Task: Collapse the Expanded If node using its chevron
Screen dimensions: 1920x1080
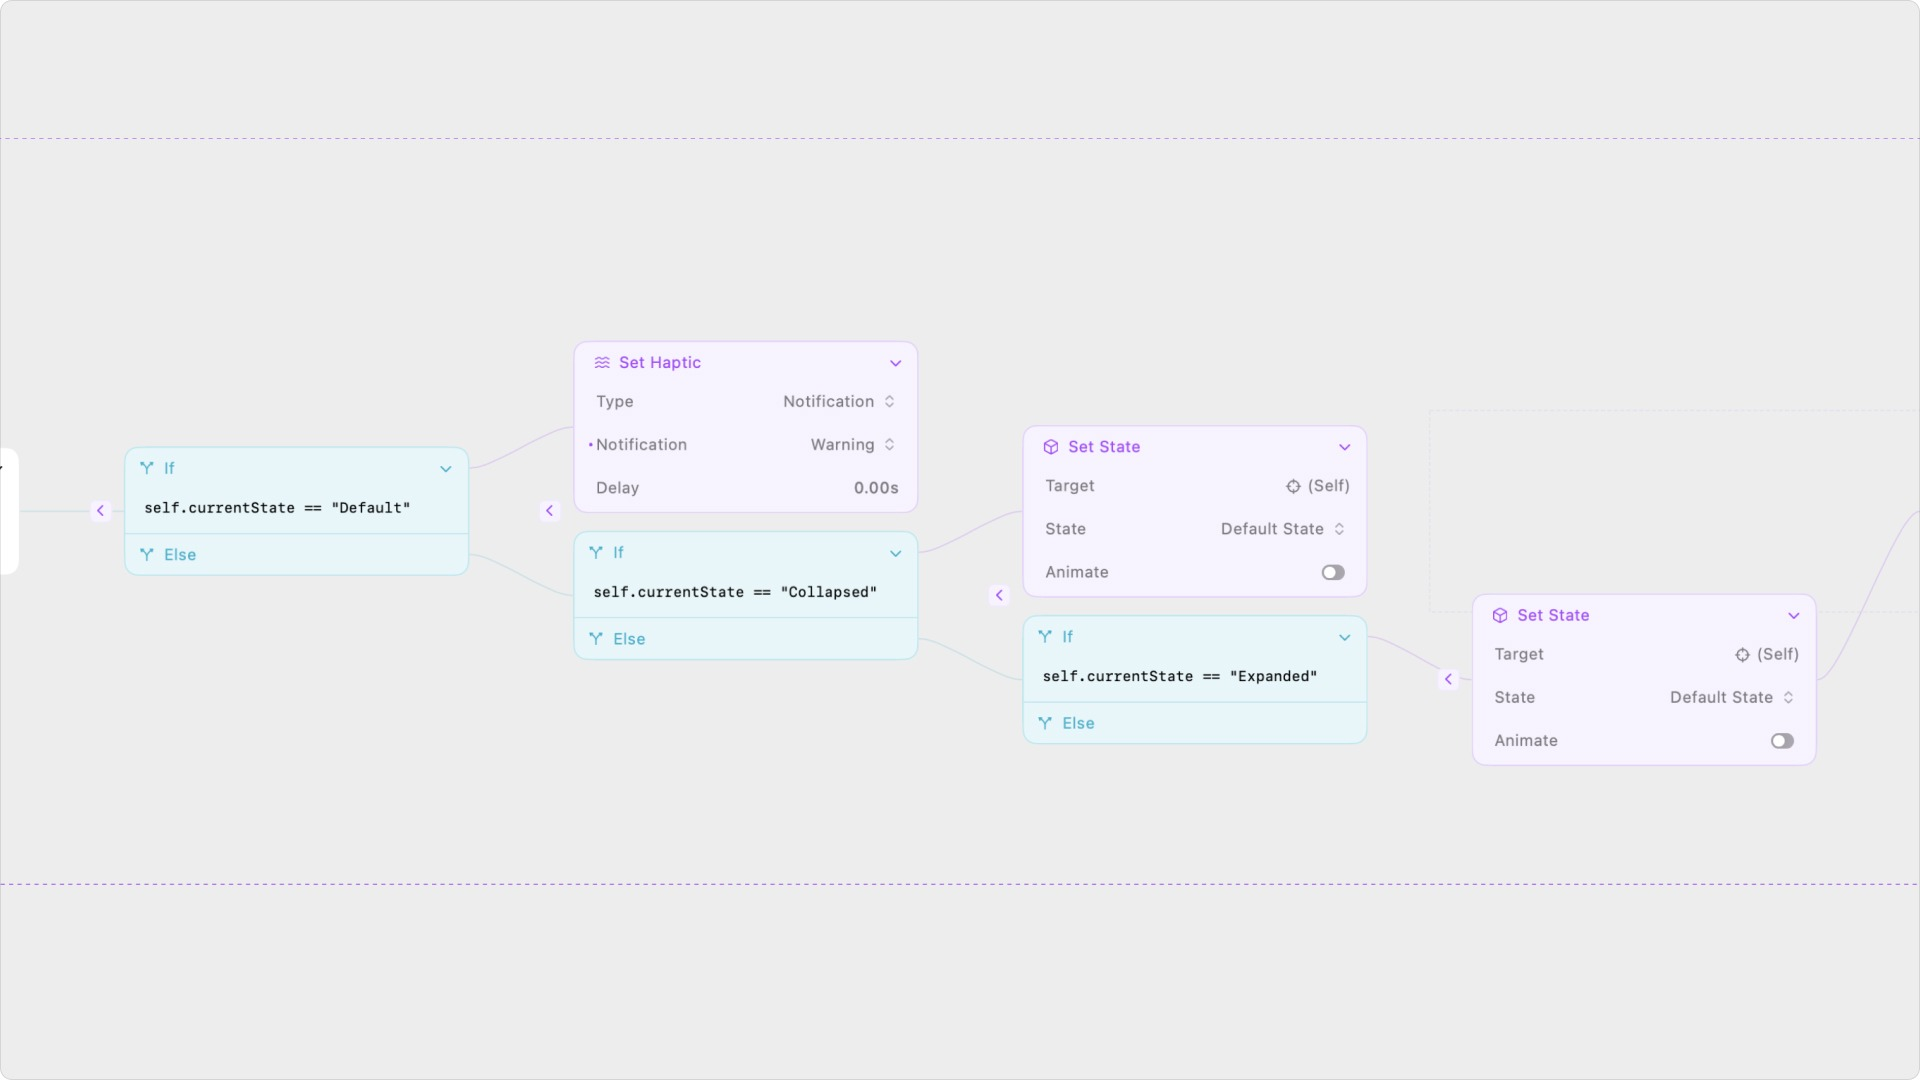Action: pos(1345,637)
